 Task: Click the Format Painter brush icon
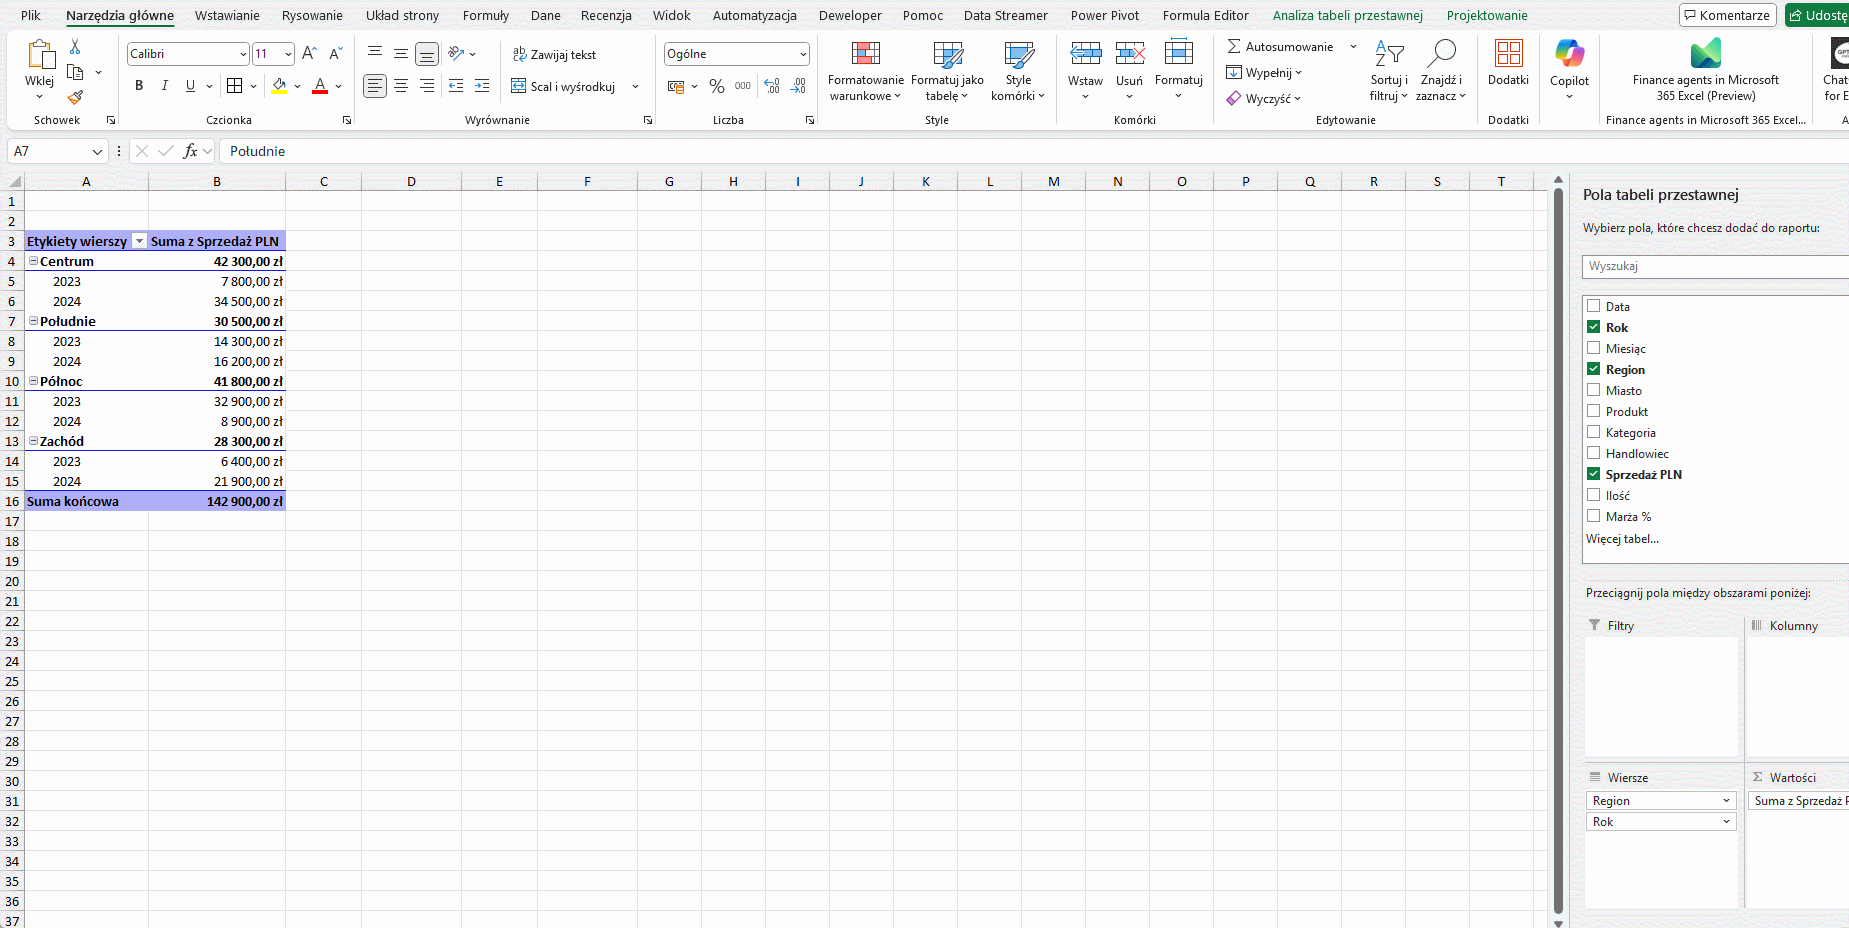(75, 97)
